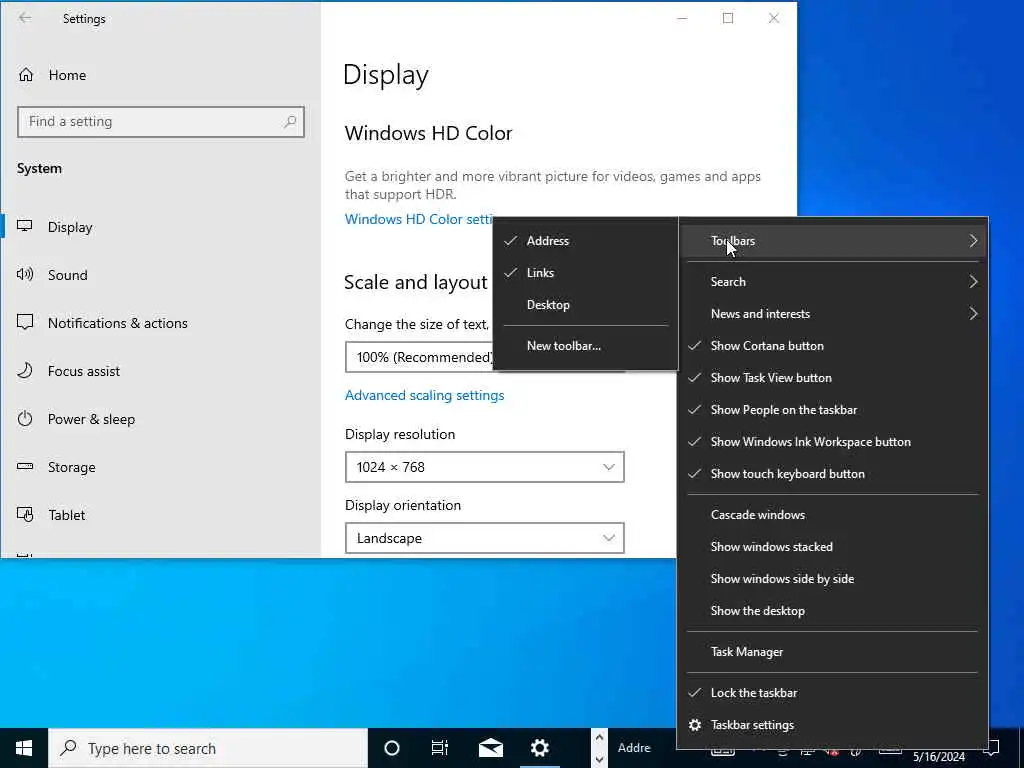Screen dimensions: 1024x768
Task: Click the Address toolbar on taskbar
Action: click(634, 748)
